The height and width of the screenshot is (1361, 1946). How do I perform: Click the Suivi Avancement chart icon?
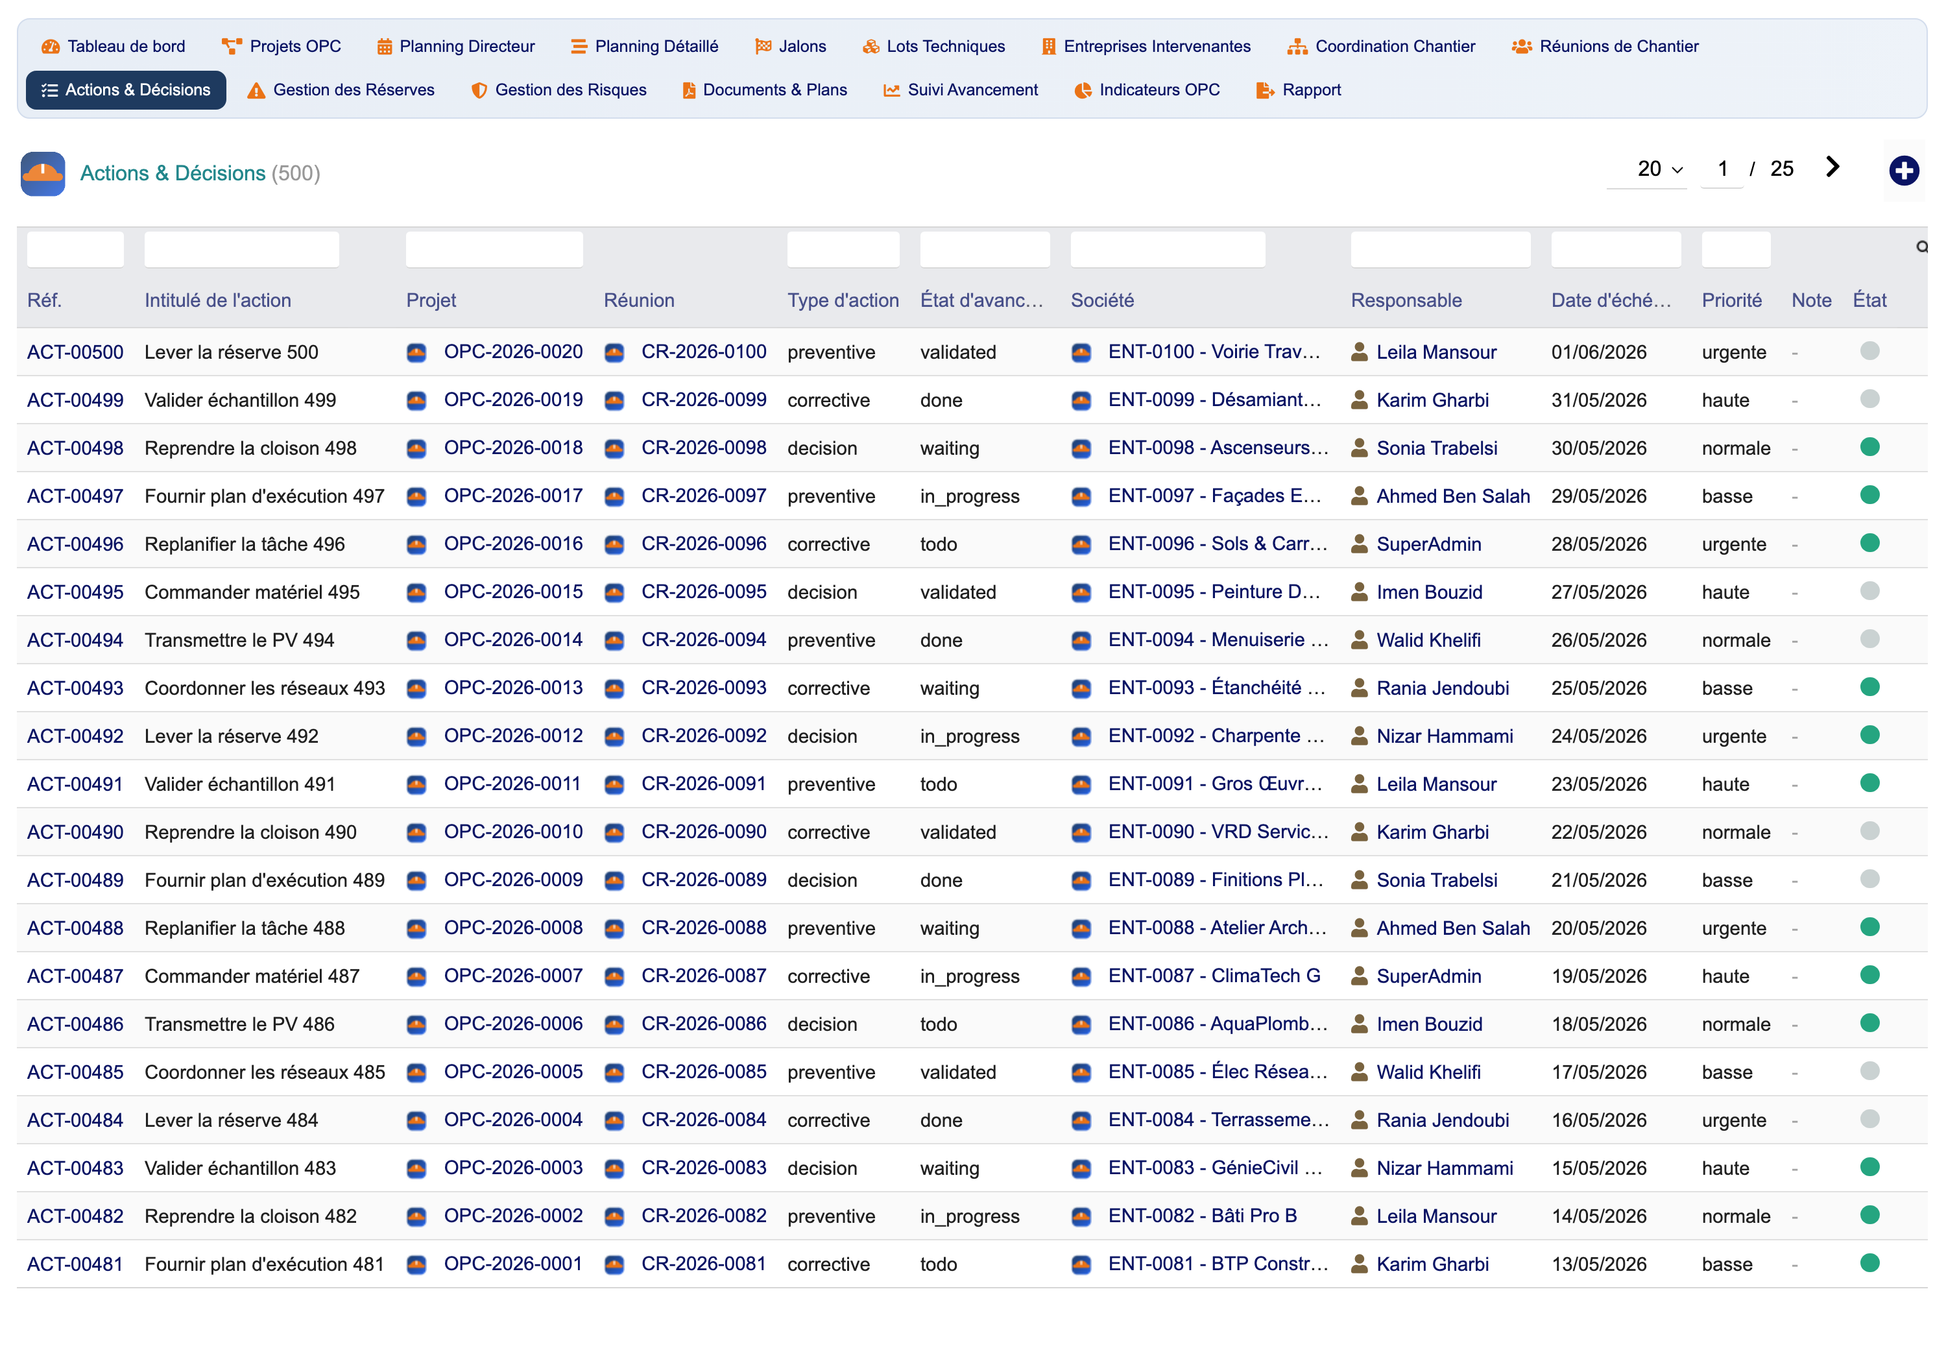tap(891, 90)
